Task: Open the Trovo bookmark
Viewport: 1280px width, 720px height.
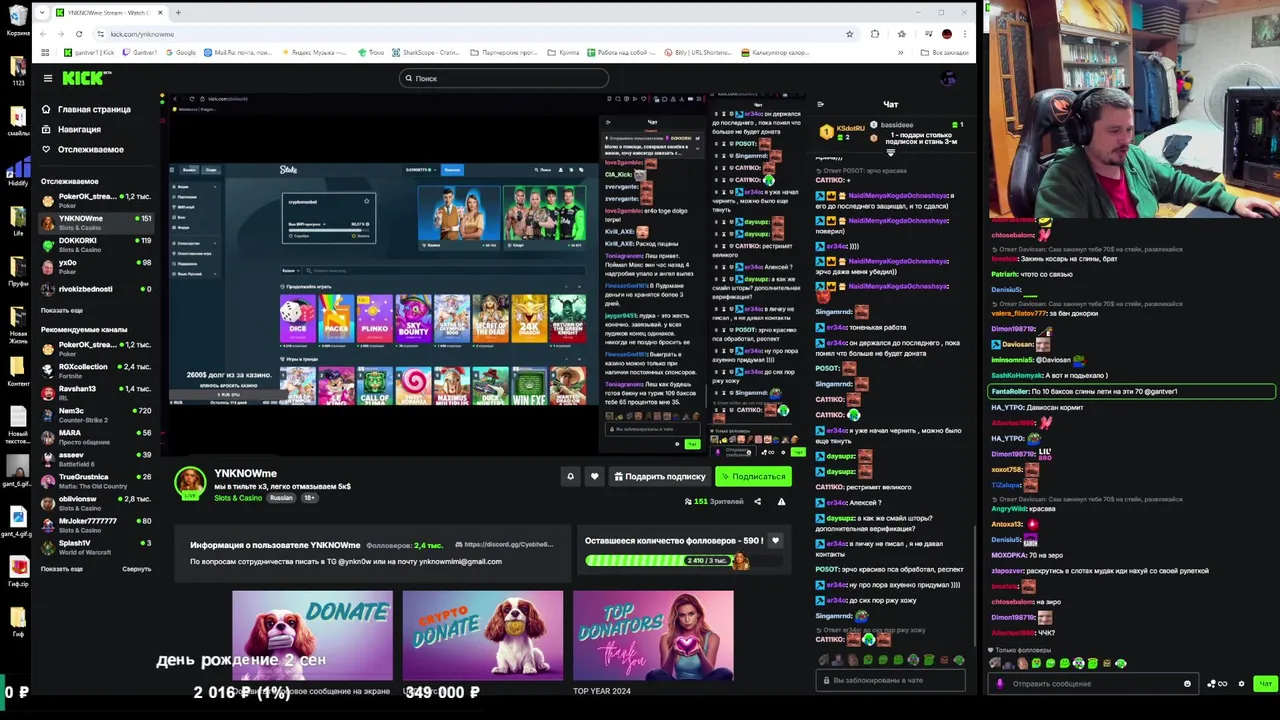Action: pos(370,52)
